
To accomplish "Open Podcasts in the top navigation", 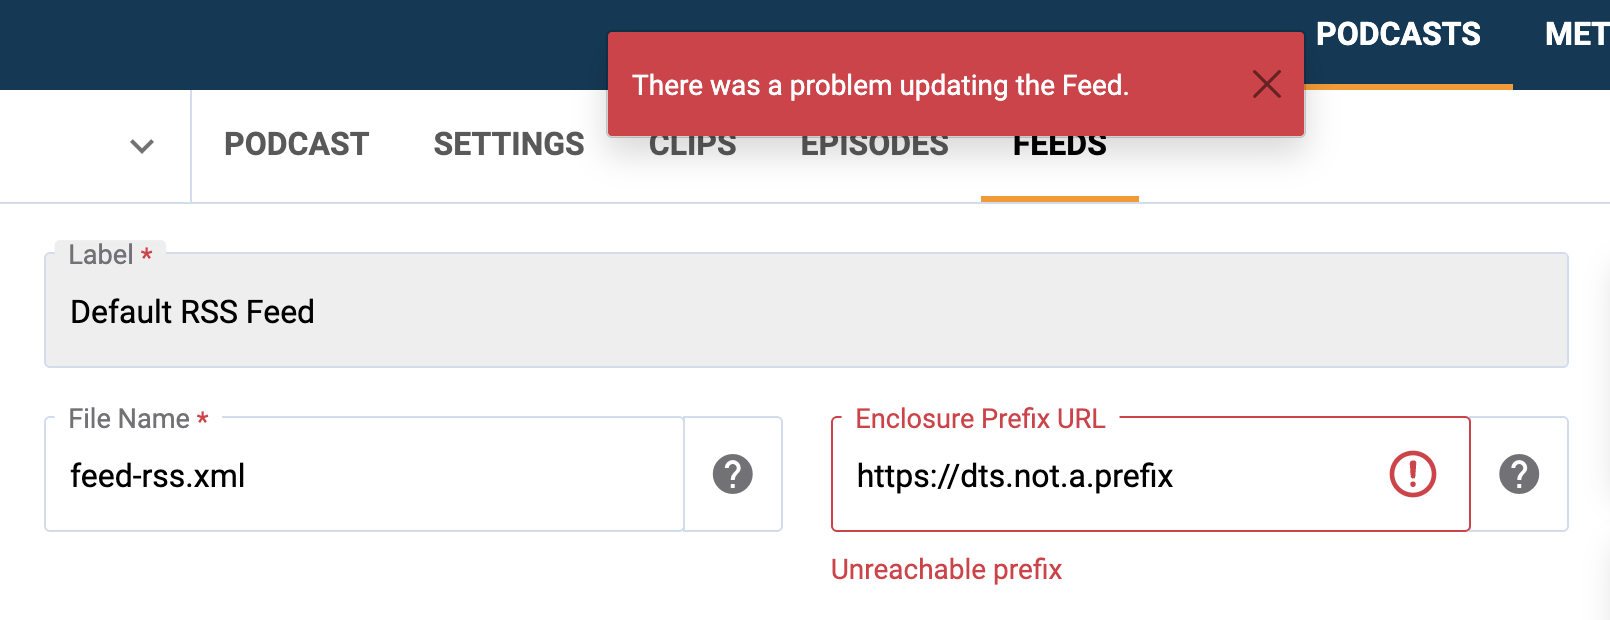I will point(1397,35).
